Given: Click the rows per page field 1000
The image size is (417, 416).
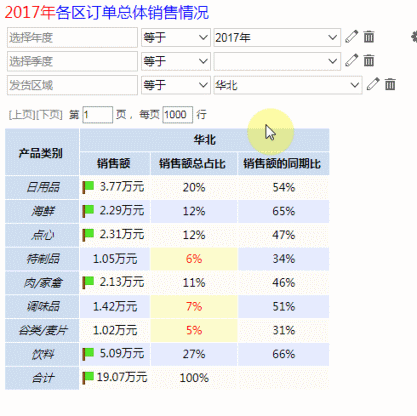Looking at the screenshot, I should tap(178, 115).
